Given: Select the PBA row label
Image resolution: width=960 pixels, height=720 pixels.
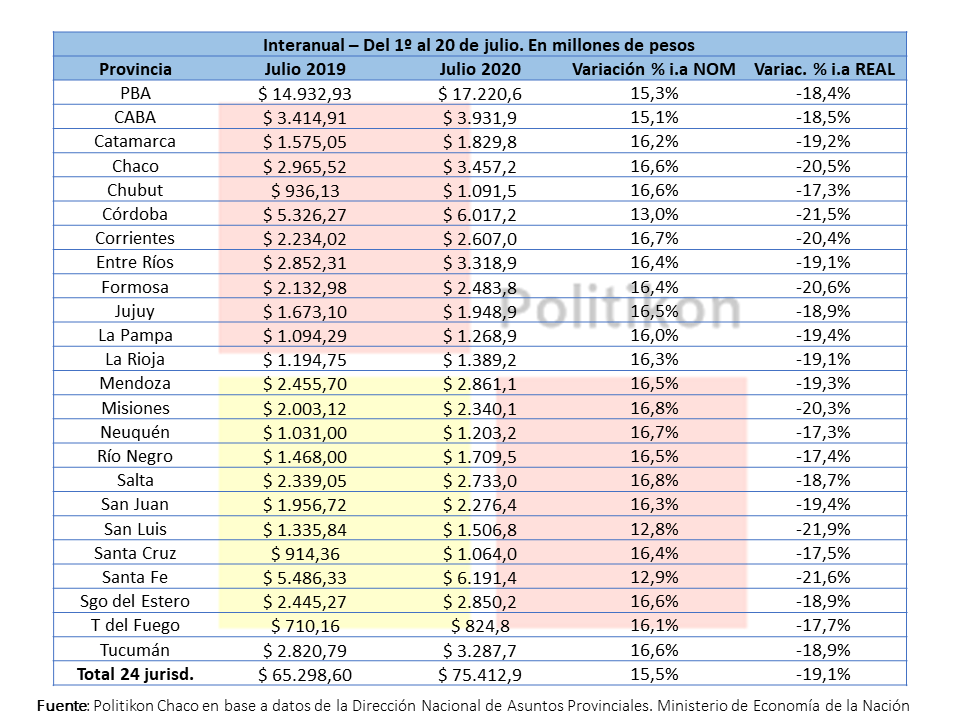Looking at the screenshot, I should coord(135,93).
